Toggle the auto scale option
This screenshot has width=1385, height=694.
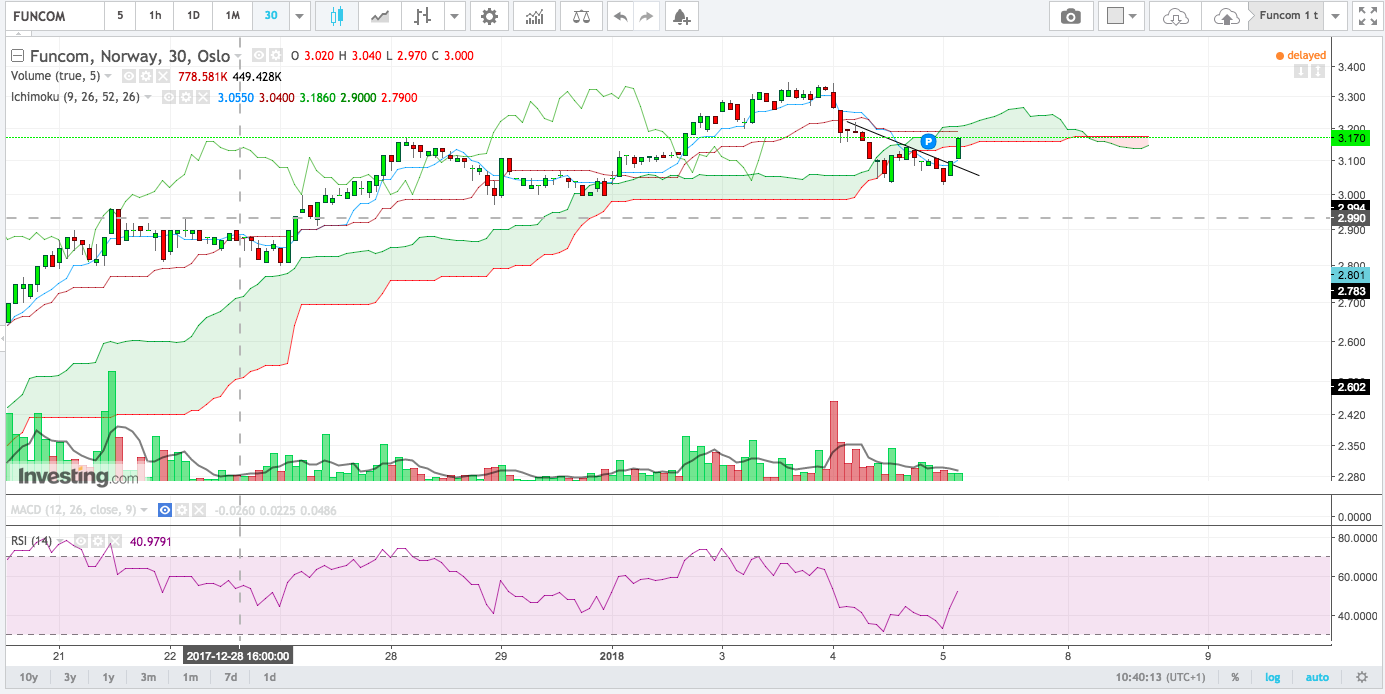point(1318,677)
